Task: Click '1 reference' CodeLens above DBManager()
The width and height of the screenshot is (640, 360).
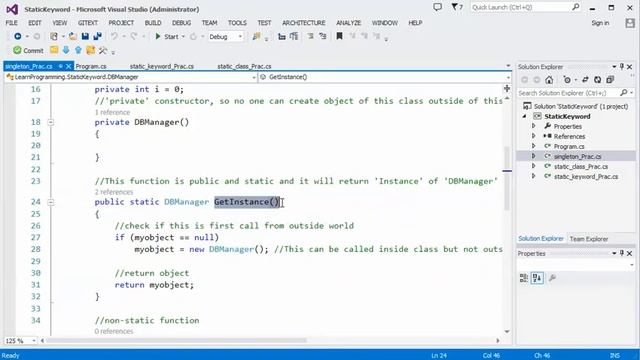Action: 112,112
